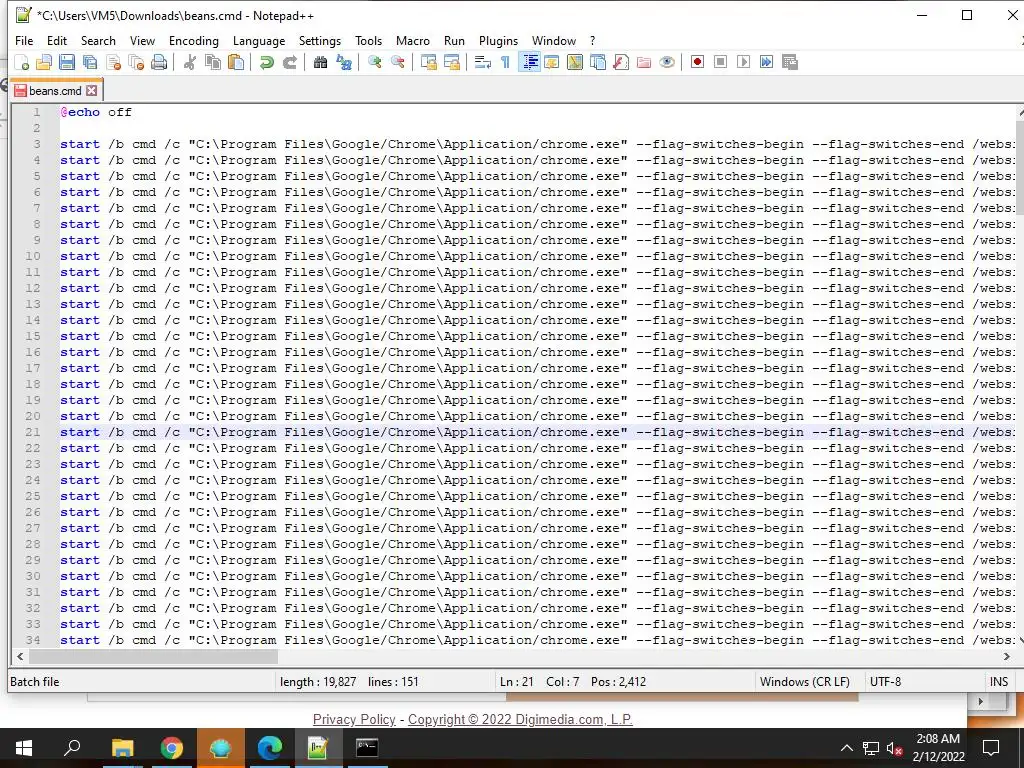1024x768 pixels.
Task: Click the Open file toolbar icon
Action: coord(44,63)
